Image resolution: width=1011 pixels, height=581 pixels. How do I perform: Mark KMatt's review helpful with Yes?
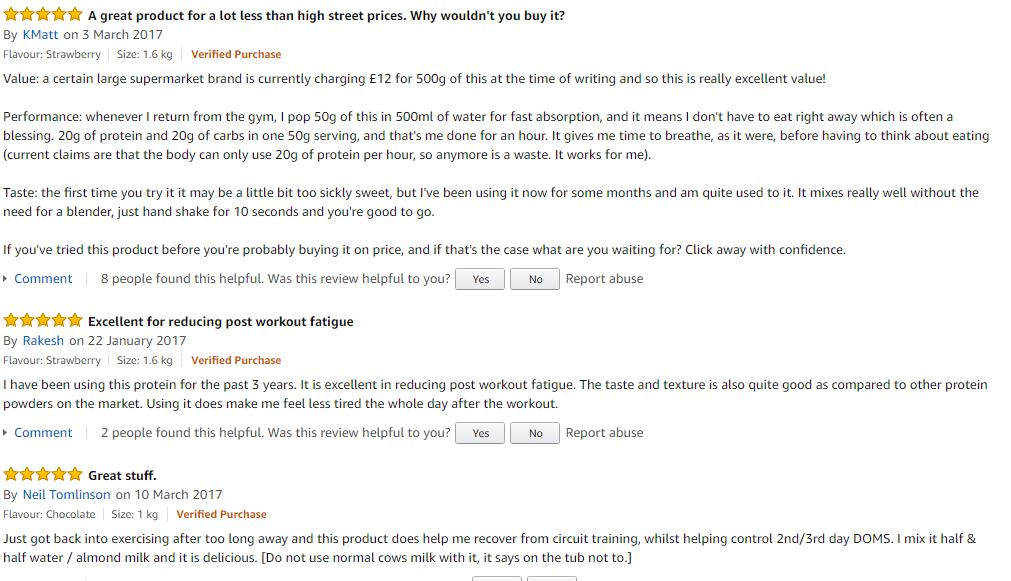tap(480, 279)
